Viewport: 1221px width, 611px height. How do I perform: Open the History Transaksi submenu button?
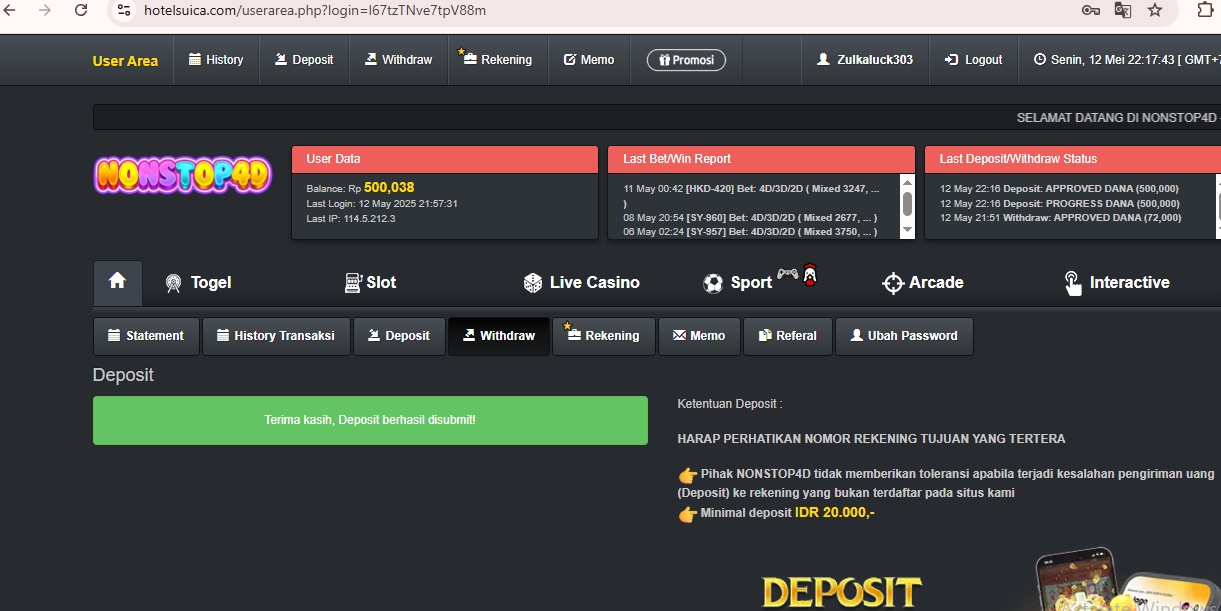coord(276,336)
